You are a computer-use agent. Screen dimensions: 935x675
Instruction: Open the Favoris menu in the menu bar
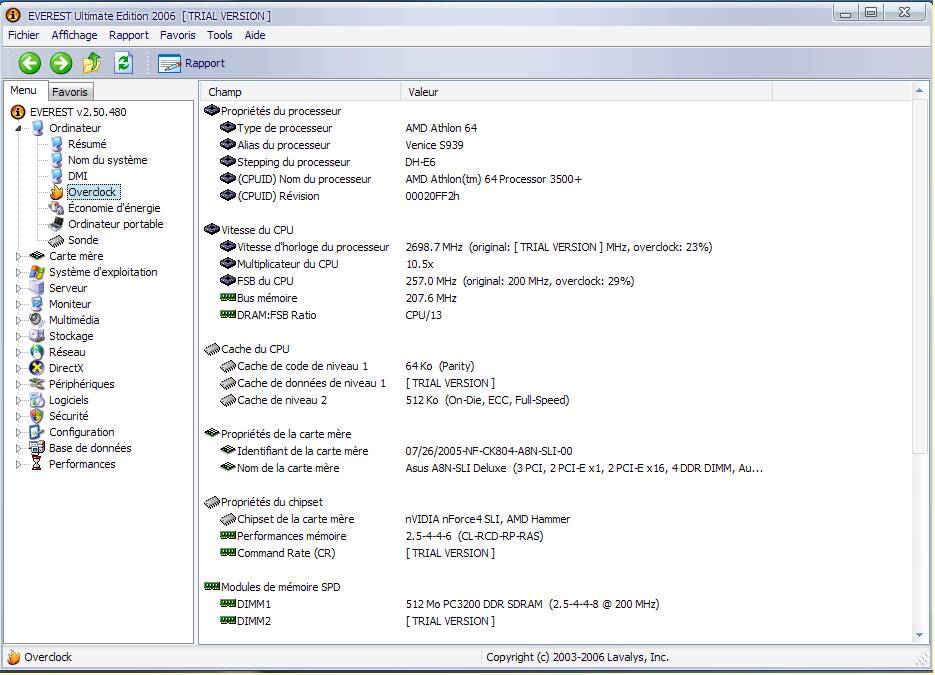(x=177, y=35)
